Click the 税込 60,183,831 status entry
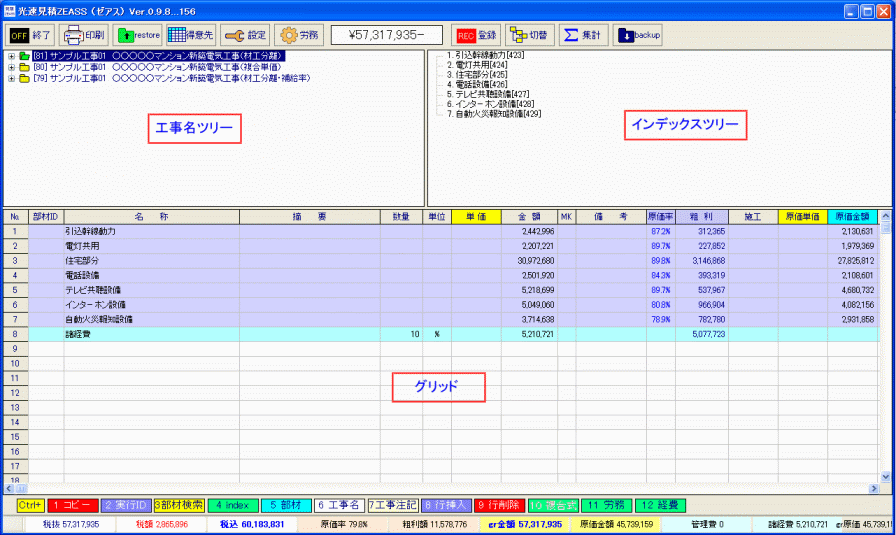This screenshot has height=535, width=896. point(252,524)
